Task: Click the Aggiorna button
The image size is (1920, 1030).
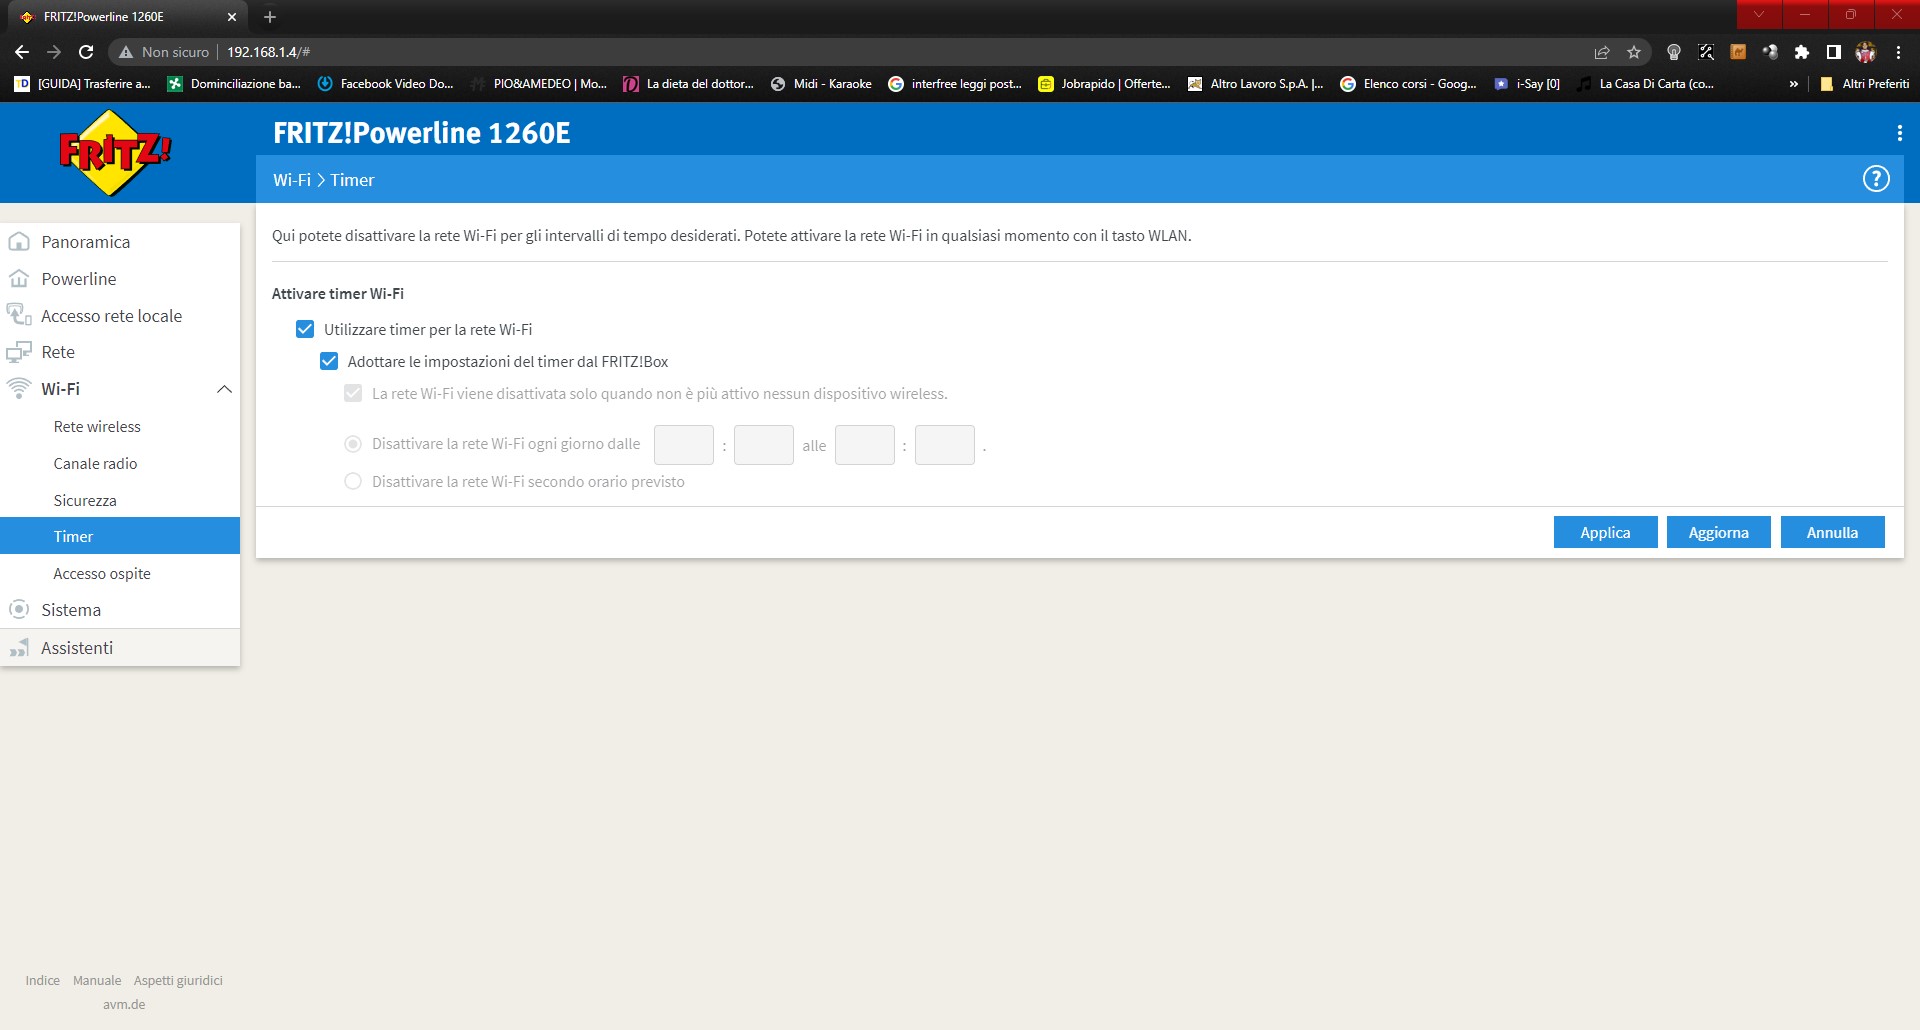Action: (x=1718, y=532)
